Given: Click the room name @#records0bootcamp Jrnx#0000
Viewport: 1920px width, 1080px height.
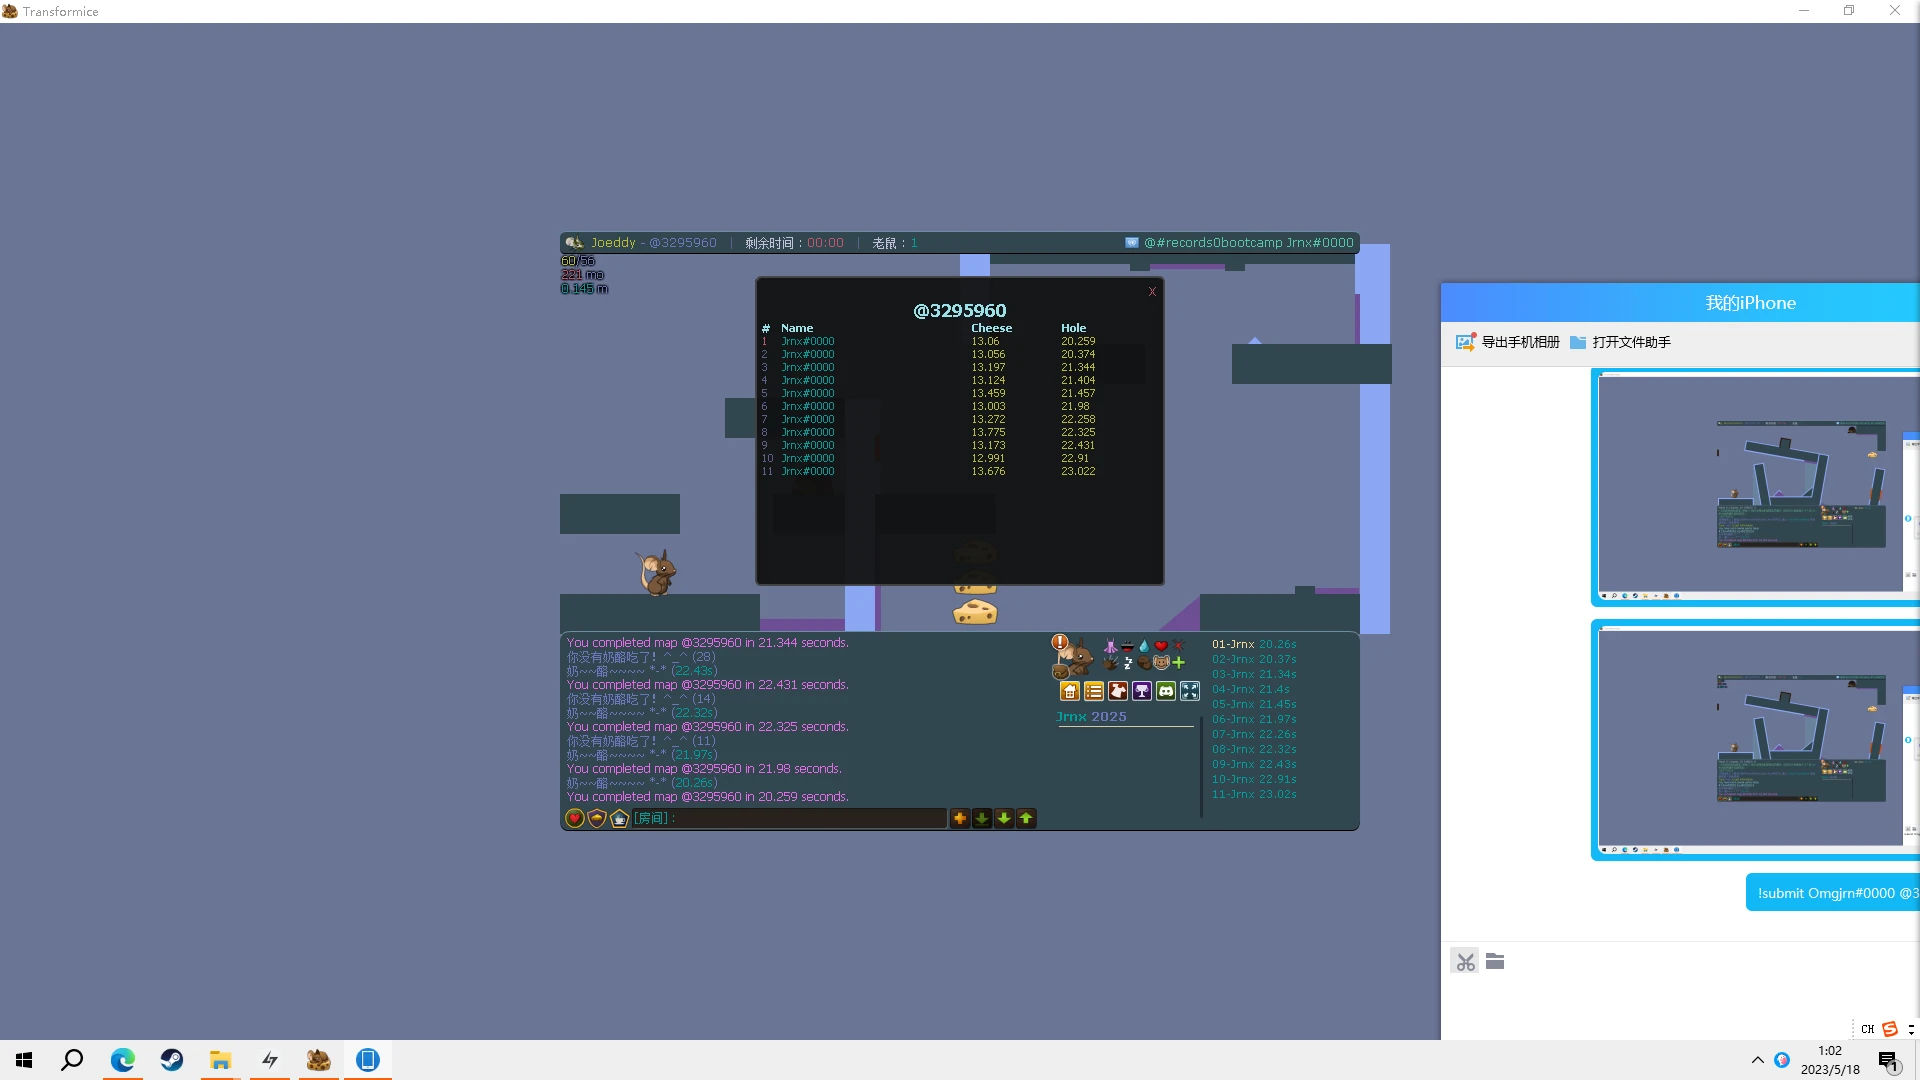Looking at the screenshot, I should [x=1249, y=242].
